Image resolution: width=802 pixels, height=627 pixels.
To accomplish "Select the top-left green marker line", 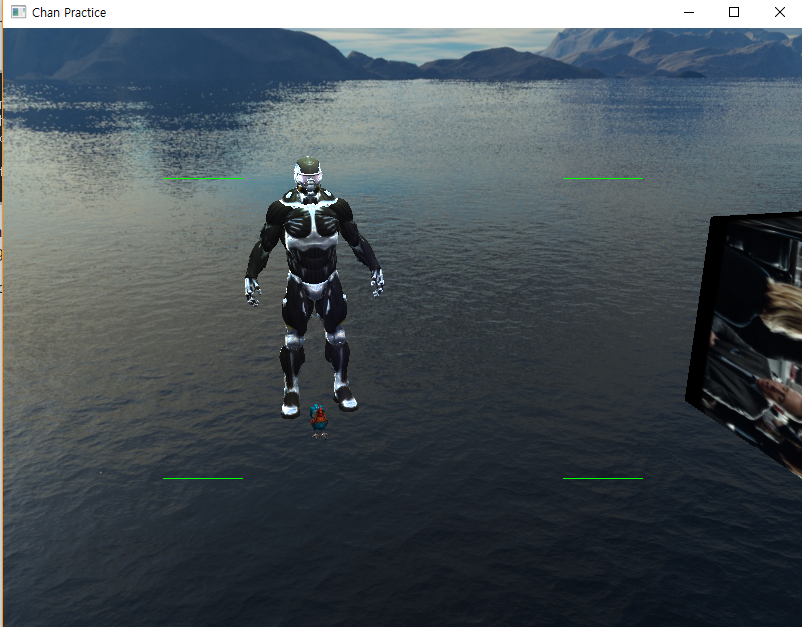I will point(203,178).
